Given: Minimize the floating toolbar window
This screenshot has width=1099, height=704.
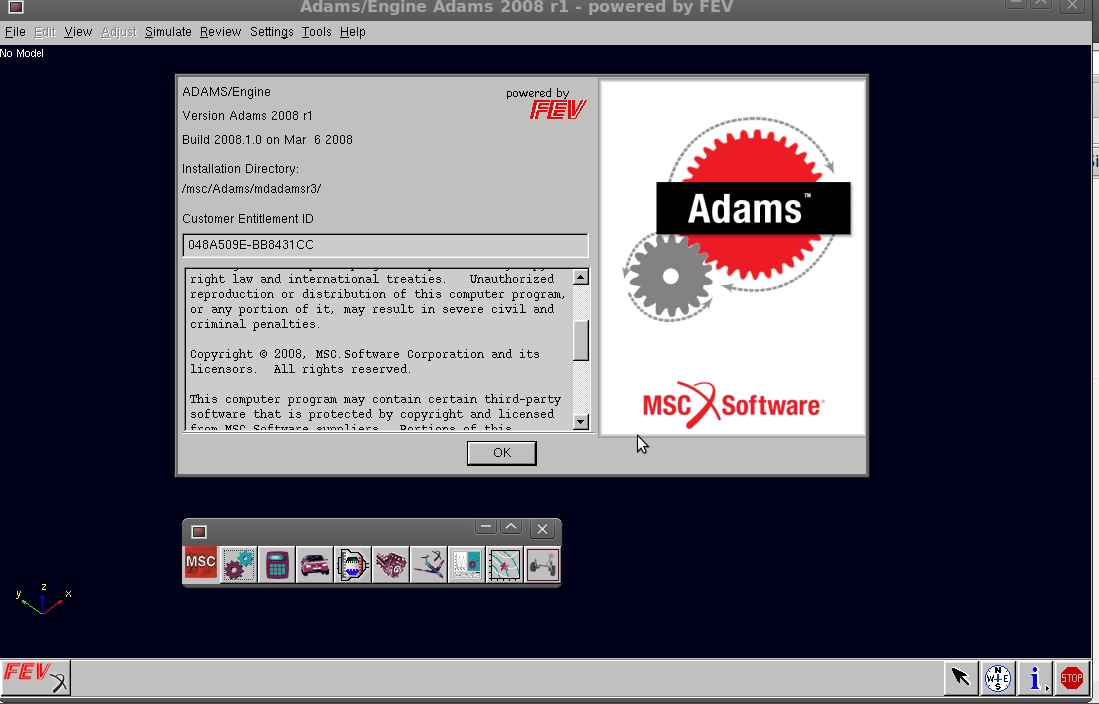Looking at the screenshot, I should pyautogui.click(x=486, y=527).
